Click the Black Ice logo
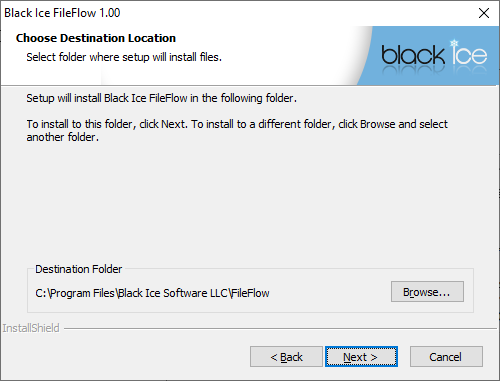Image resolution: width=500 pixels, height=381 pixels. [x=434, y=53]
